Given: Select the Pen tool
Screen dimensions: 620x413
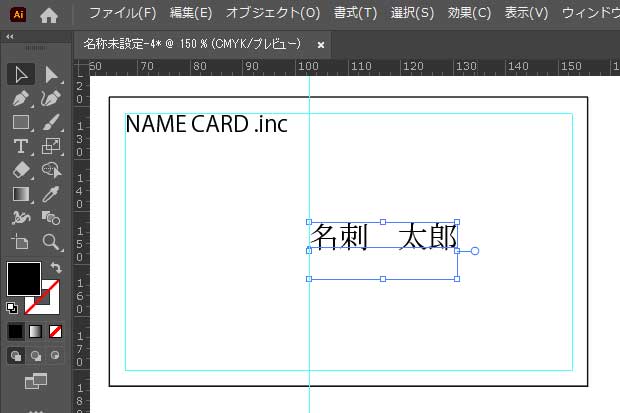Looking at the screenshot, I should tap(21, 99).
